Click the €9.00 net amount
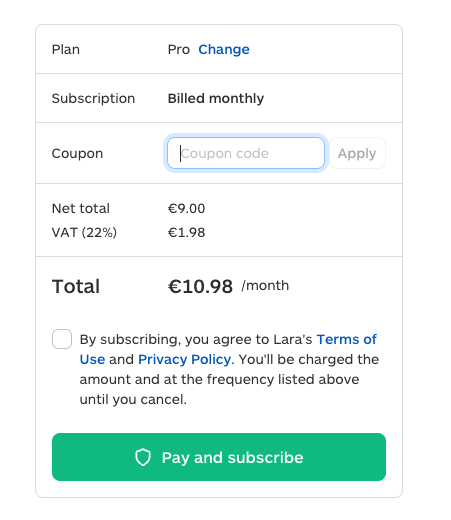The image size is (451, 520). tap(186, 208)
